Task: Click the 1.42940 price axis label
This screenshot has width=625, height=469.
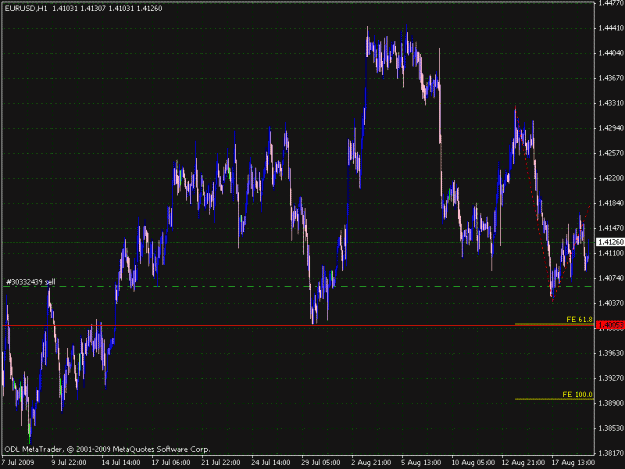Action: (611, 128)
